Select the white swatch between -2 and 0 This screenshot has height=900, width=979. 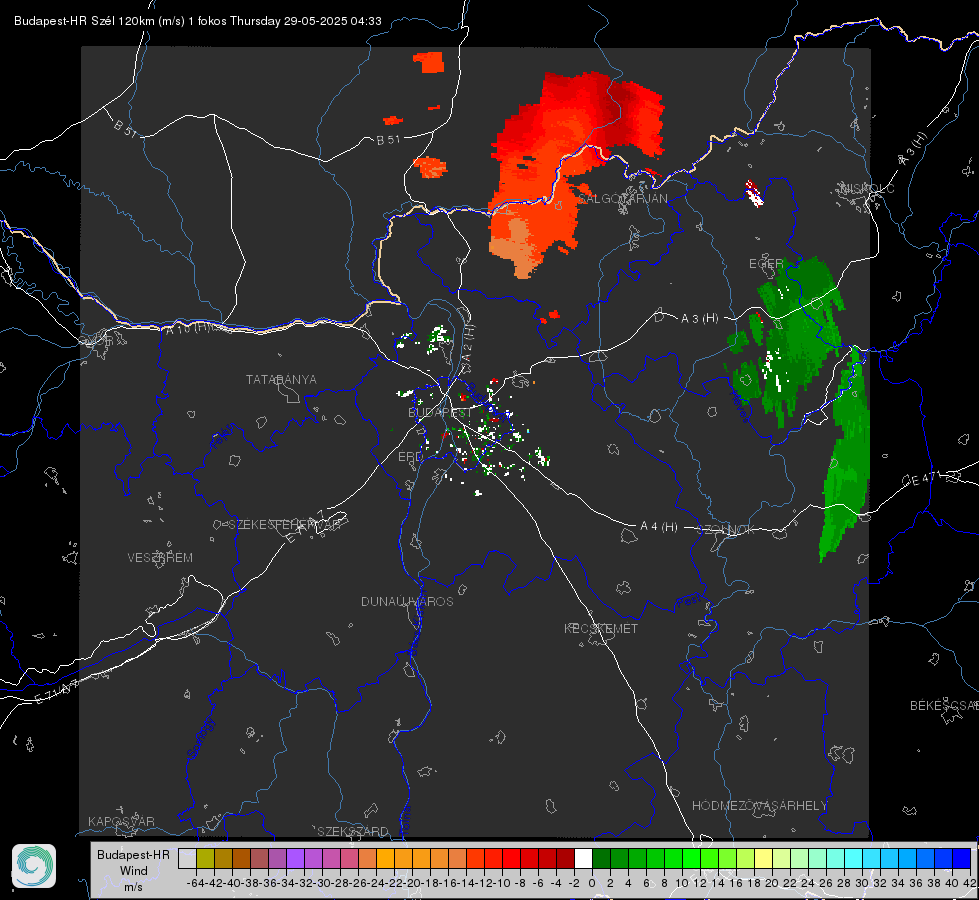tap(583, 858)
